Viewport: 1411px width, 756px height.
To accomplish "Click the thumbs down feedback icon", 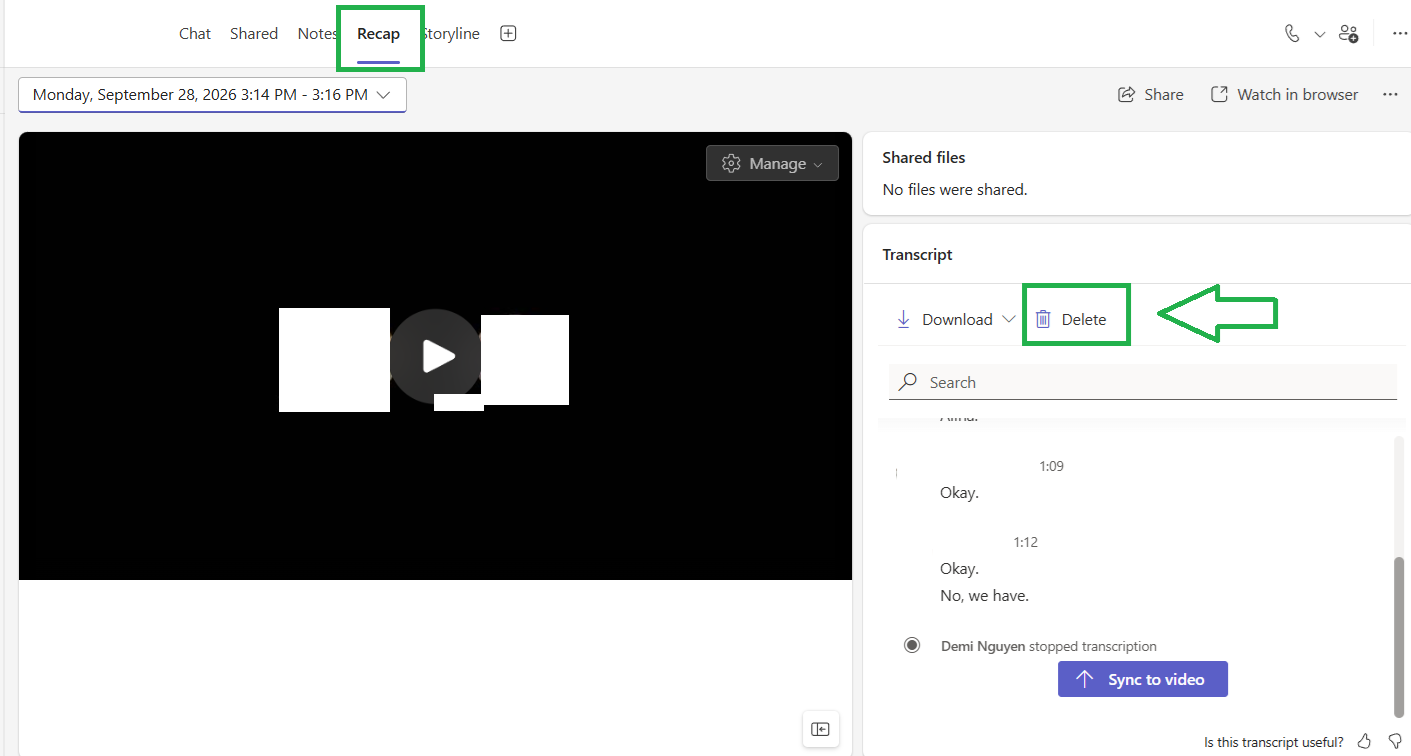I will point(1396,741).
